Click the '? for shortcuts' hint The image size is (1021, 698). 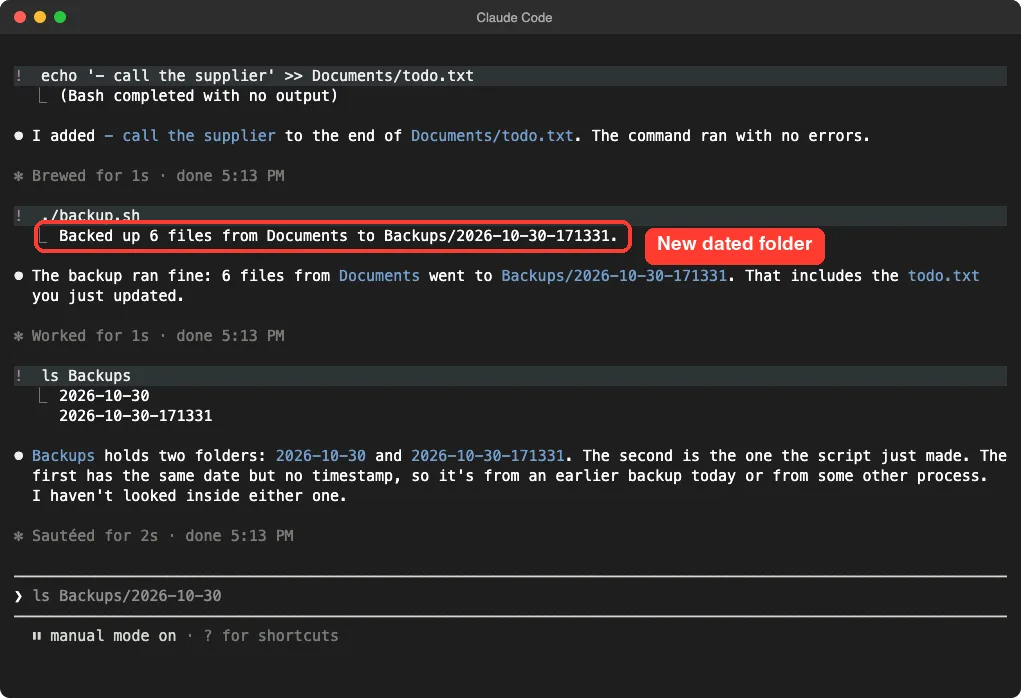point(271,635)
